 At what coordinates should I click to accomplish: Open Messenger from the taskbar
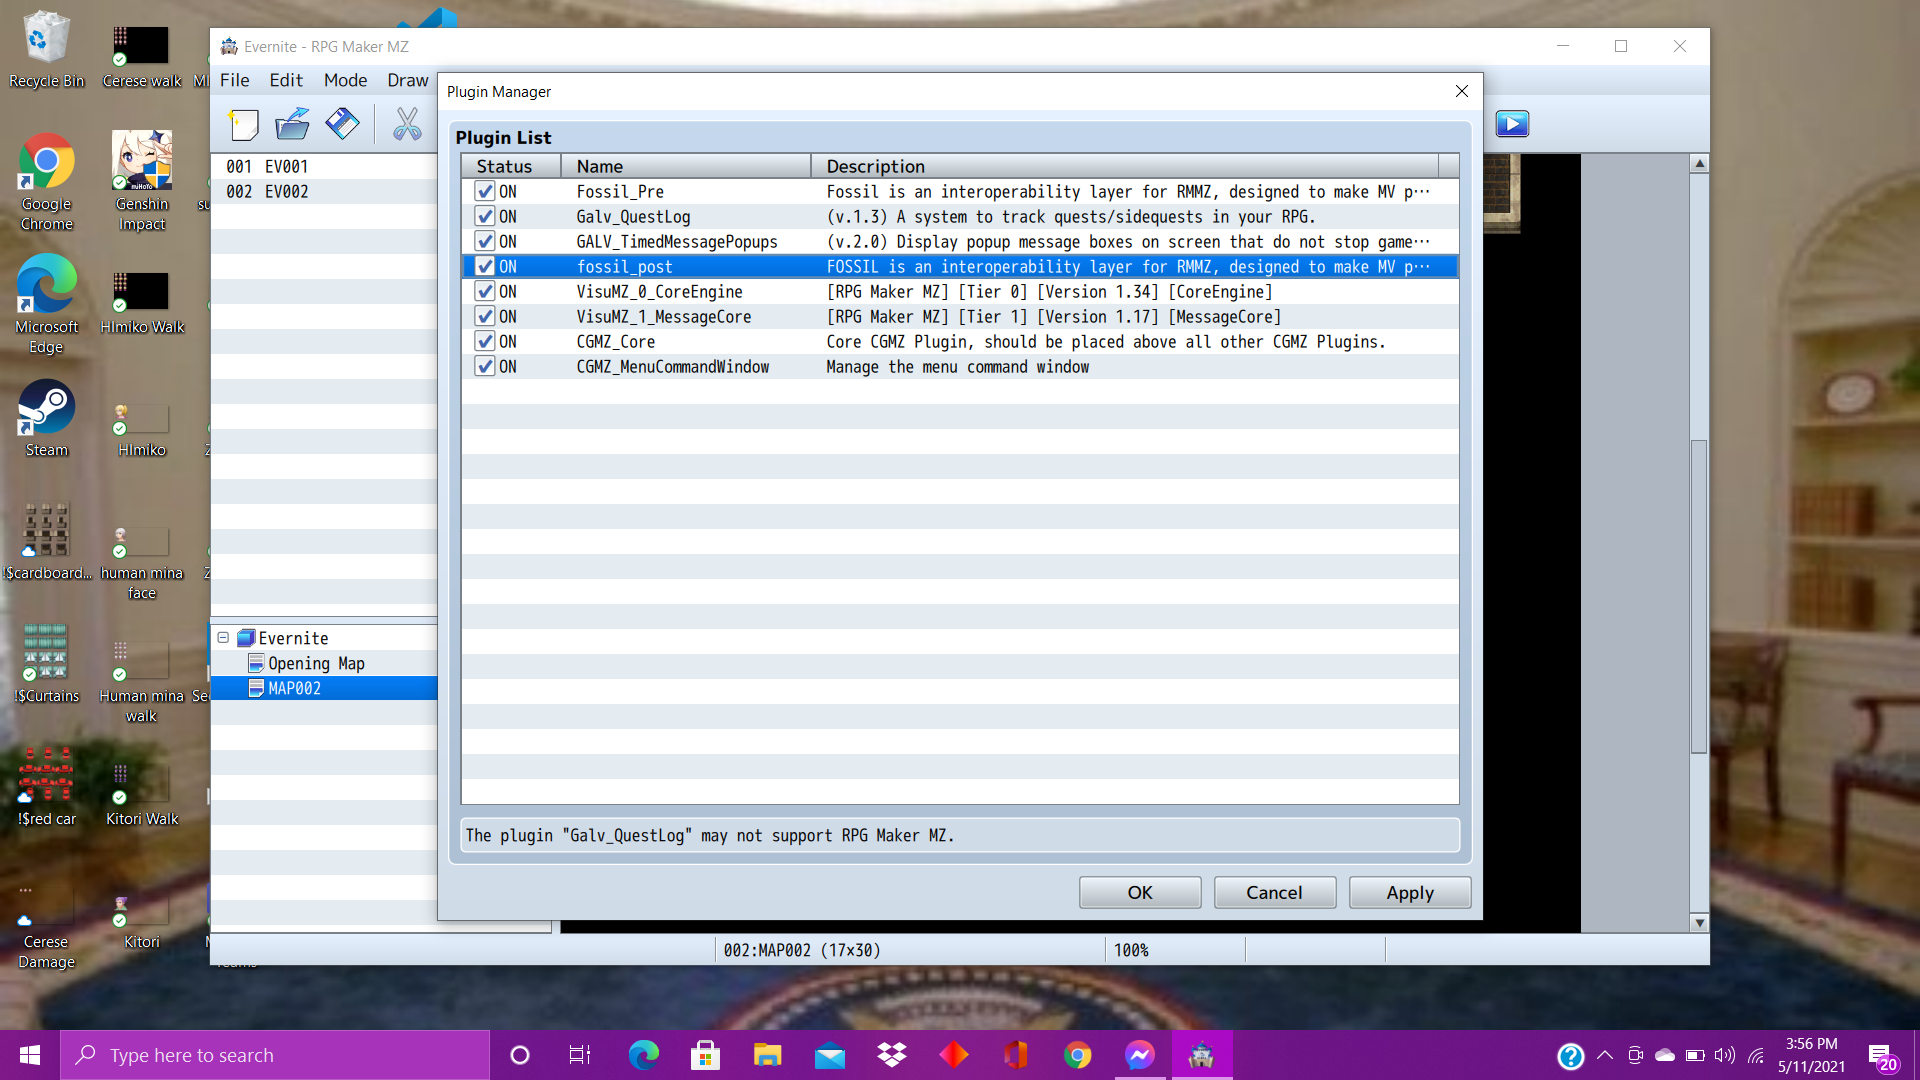pyautogui.click(x=1139, y=1055)
